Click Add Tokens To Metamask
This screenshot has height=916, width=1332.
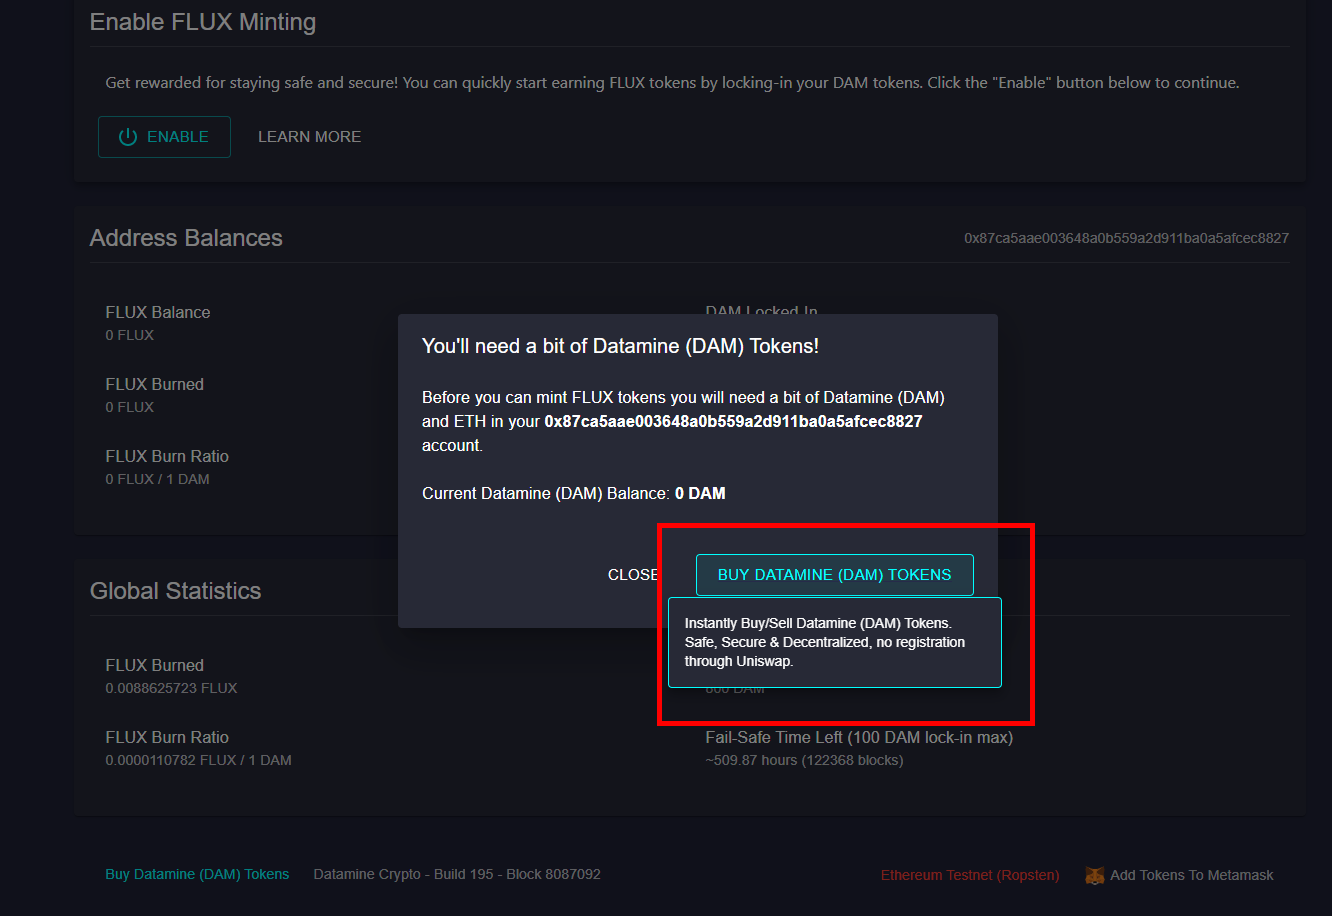tap(1192, 875)
